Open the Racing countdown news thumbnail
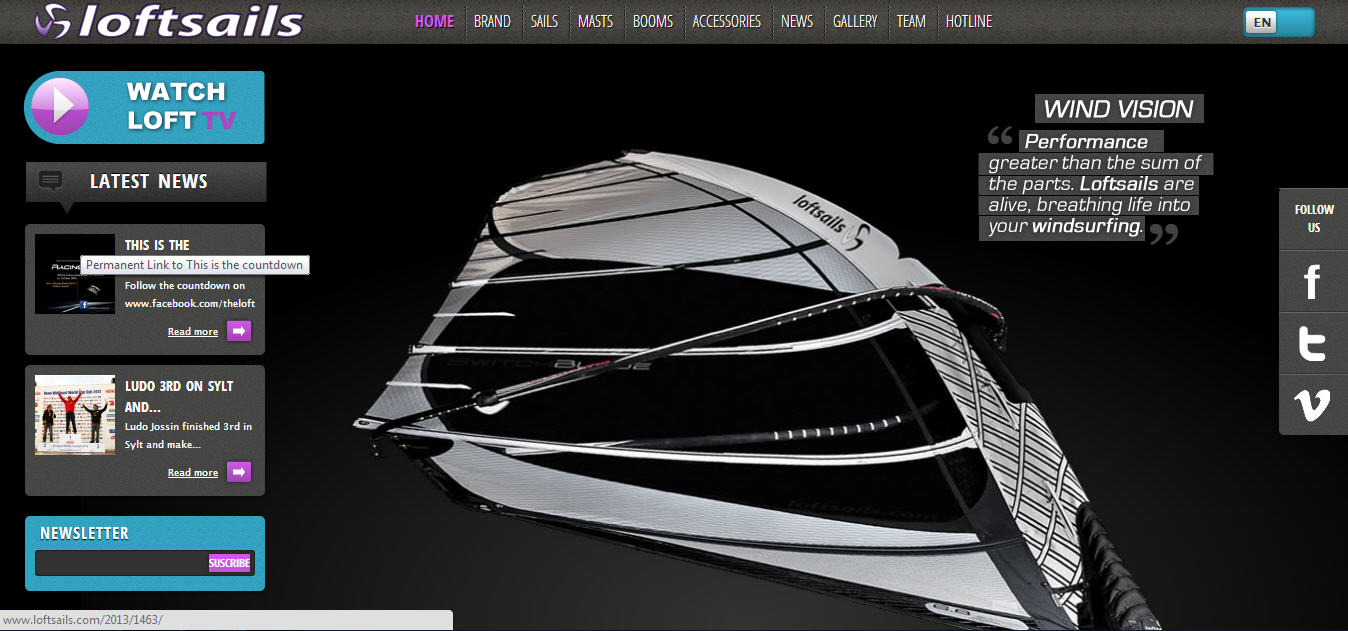Image resolution: width=1348 pixels, height=631 pixels. [x=75, y=274]
